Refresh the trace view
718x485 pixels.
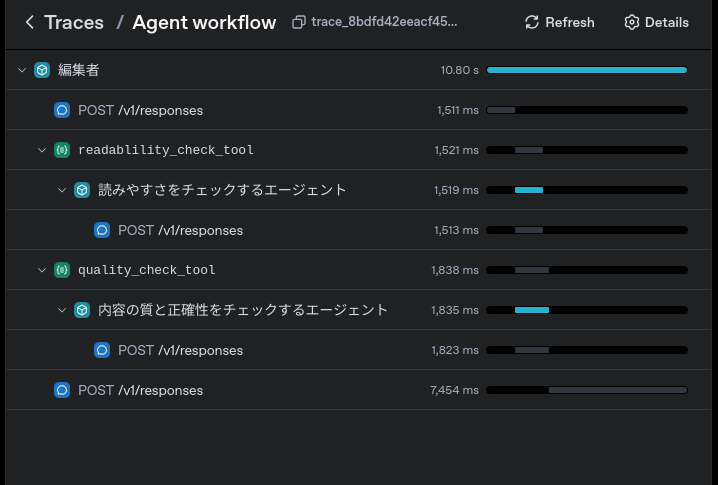coord(560,22)
